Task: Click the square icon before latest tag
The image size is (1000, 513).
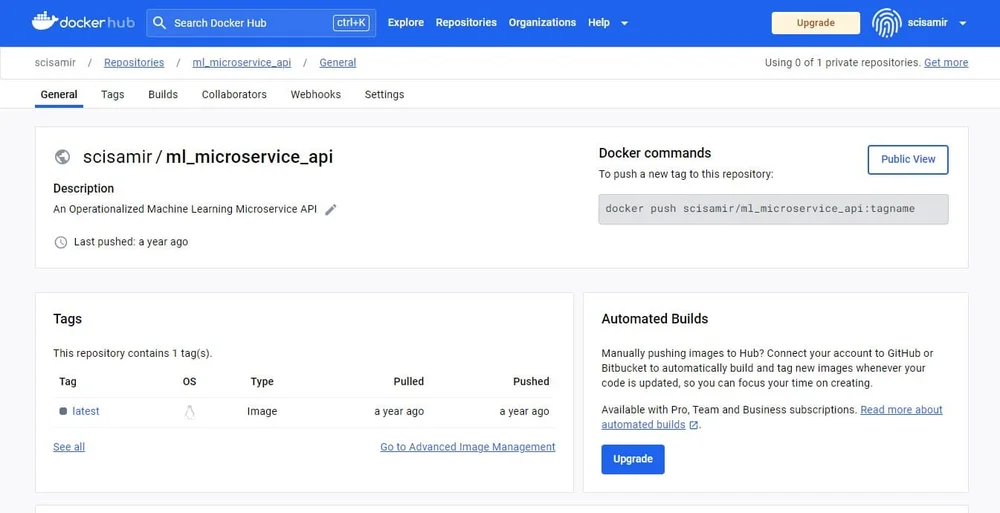Action: click(x=63, y=412)
